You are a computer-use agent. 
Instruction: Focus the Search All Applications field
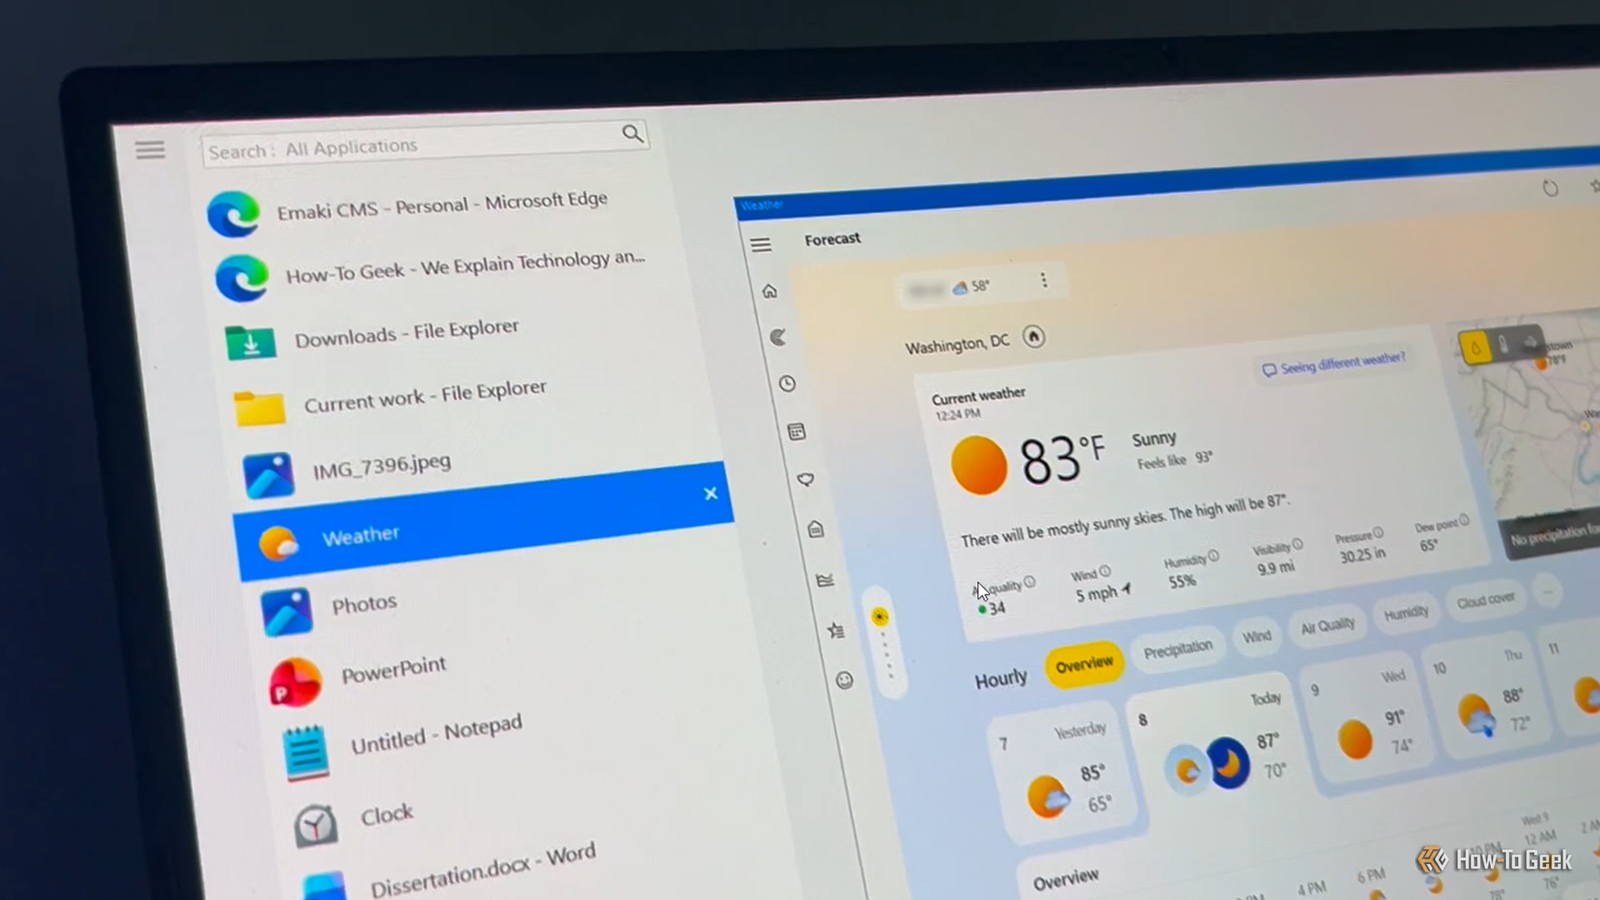(424, 145)
